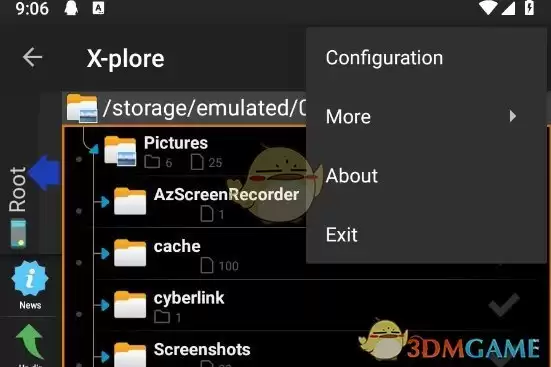
Task: Open the Screenshots folder entry
Action: tap(202, 349)
